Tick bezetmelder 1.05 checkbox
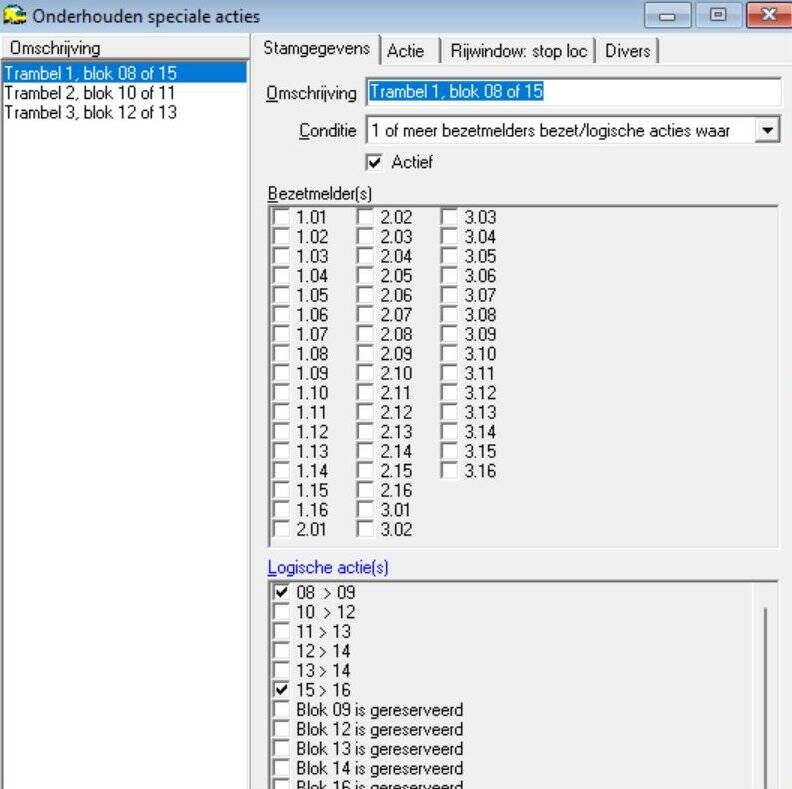This screenshot has height=789, width=792. 281,295
